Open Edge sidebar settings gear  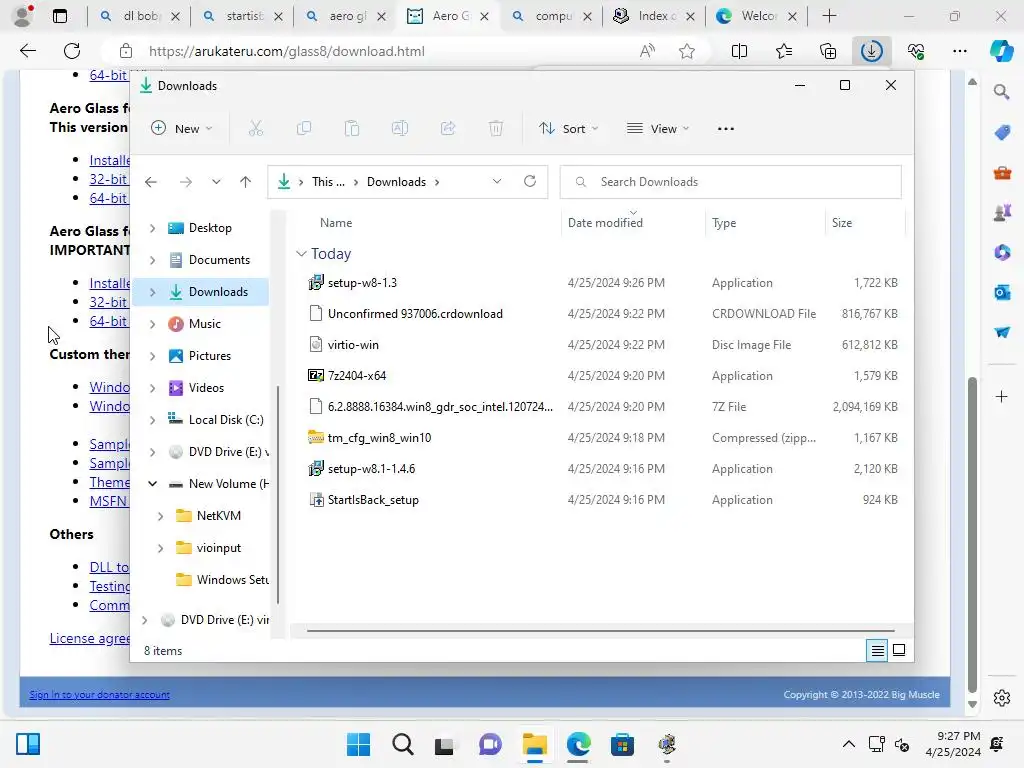click(x=1002, y=697)
